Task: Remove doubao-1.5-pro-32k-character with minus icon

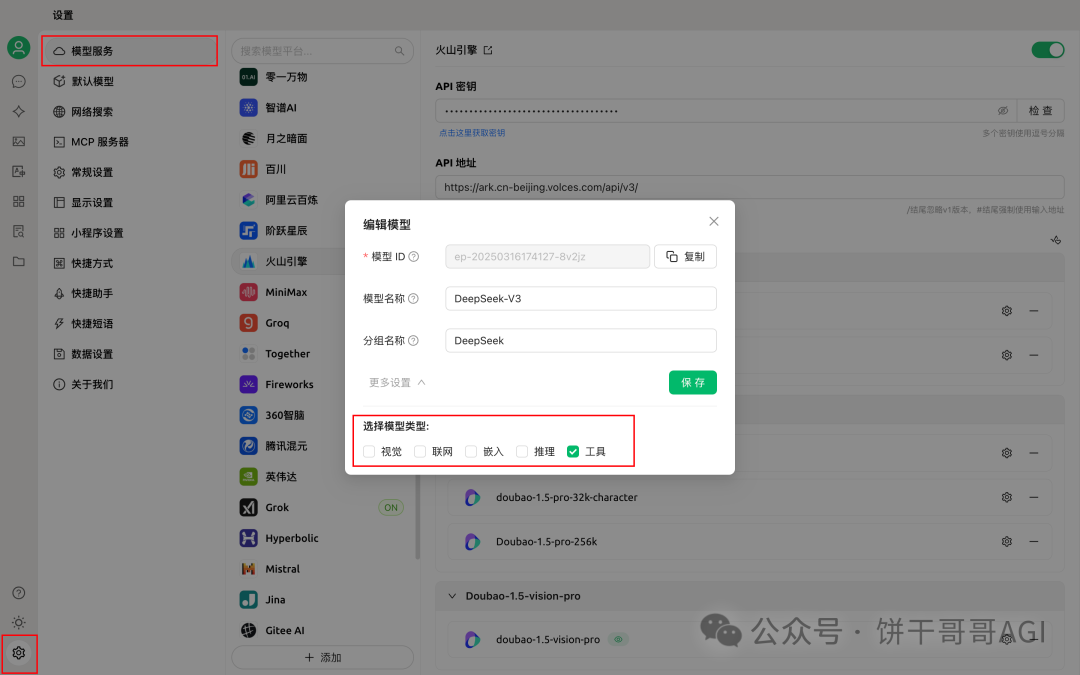Action: tap(1034, 497)
